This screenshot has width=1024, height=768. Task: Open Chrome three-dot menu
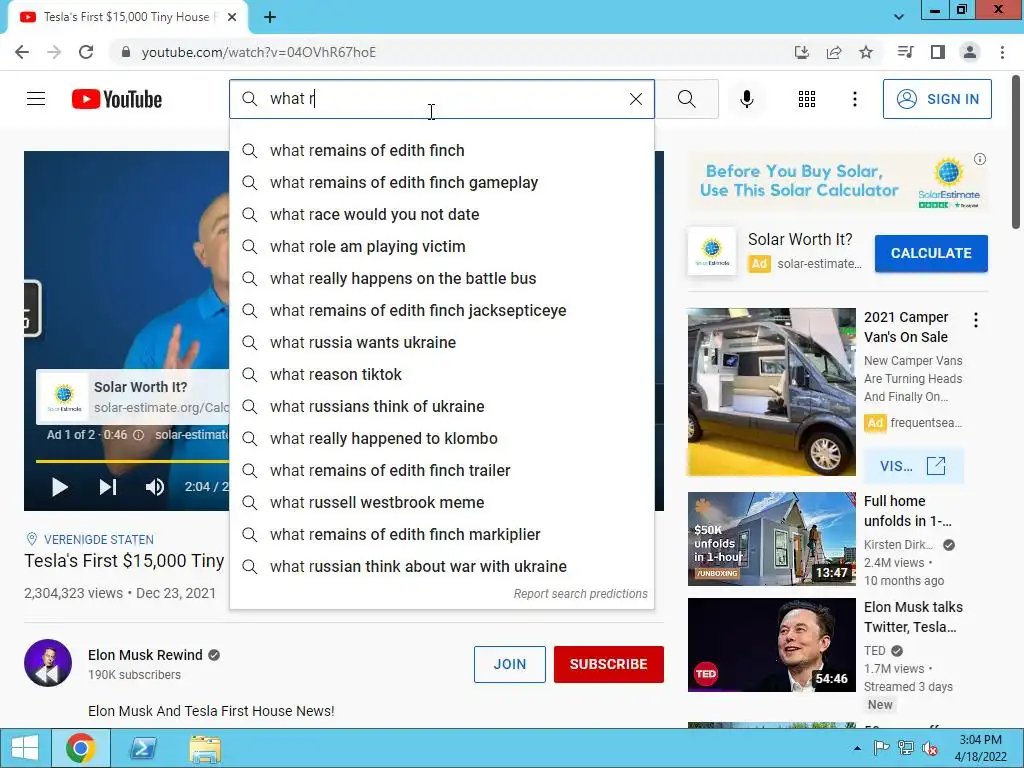[1002, 52]
